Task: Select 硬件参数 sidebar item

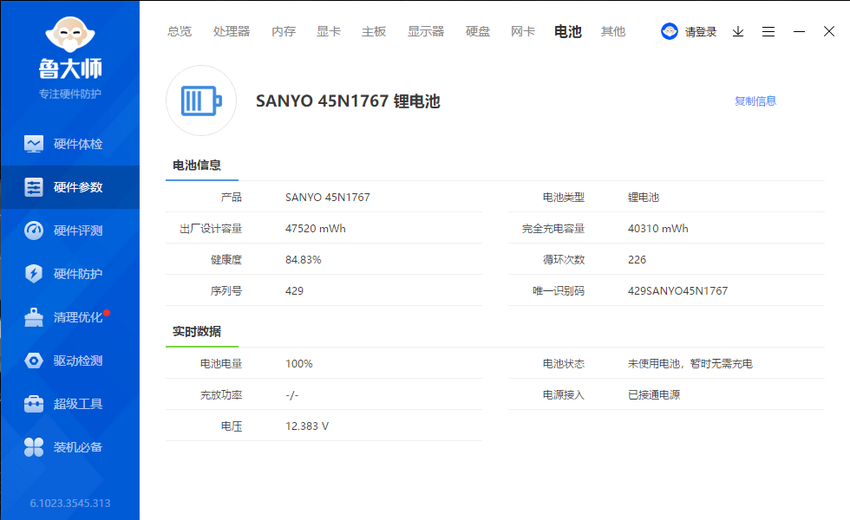Action: pyautogui.click(x=70, y=187)
